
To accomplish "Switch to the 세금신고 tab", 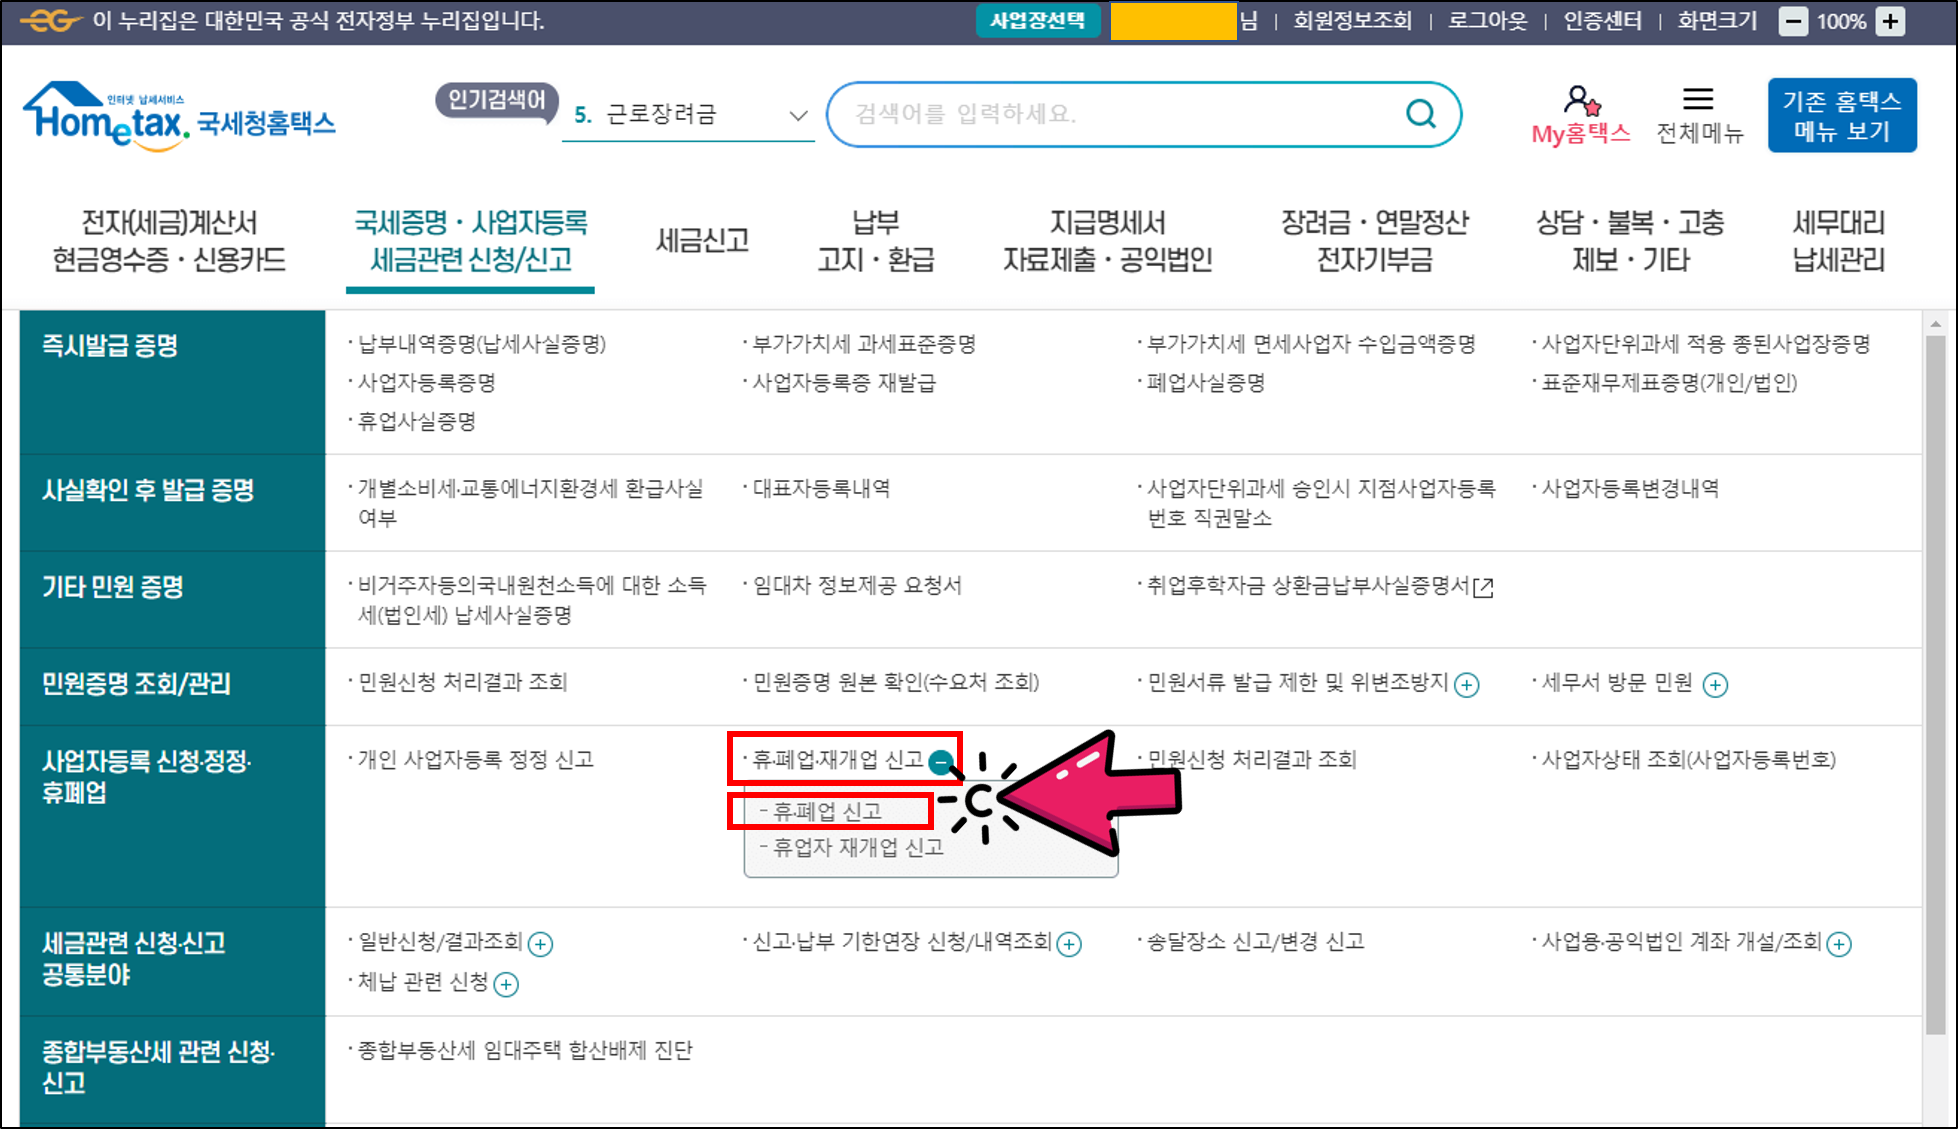I will point(702,240).
